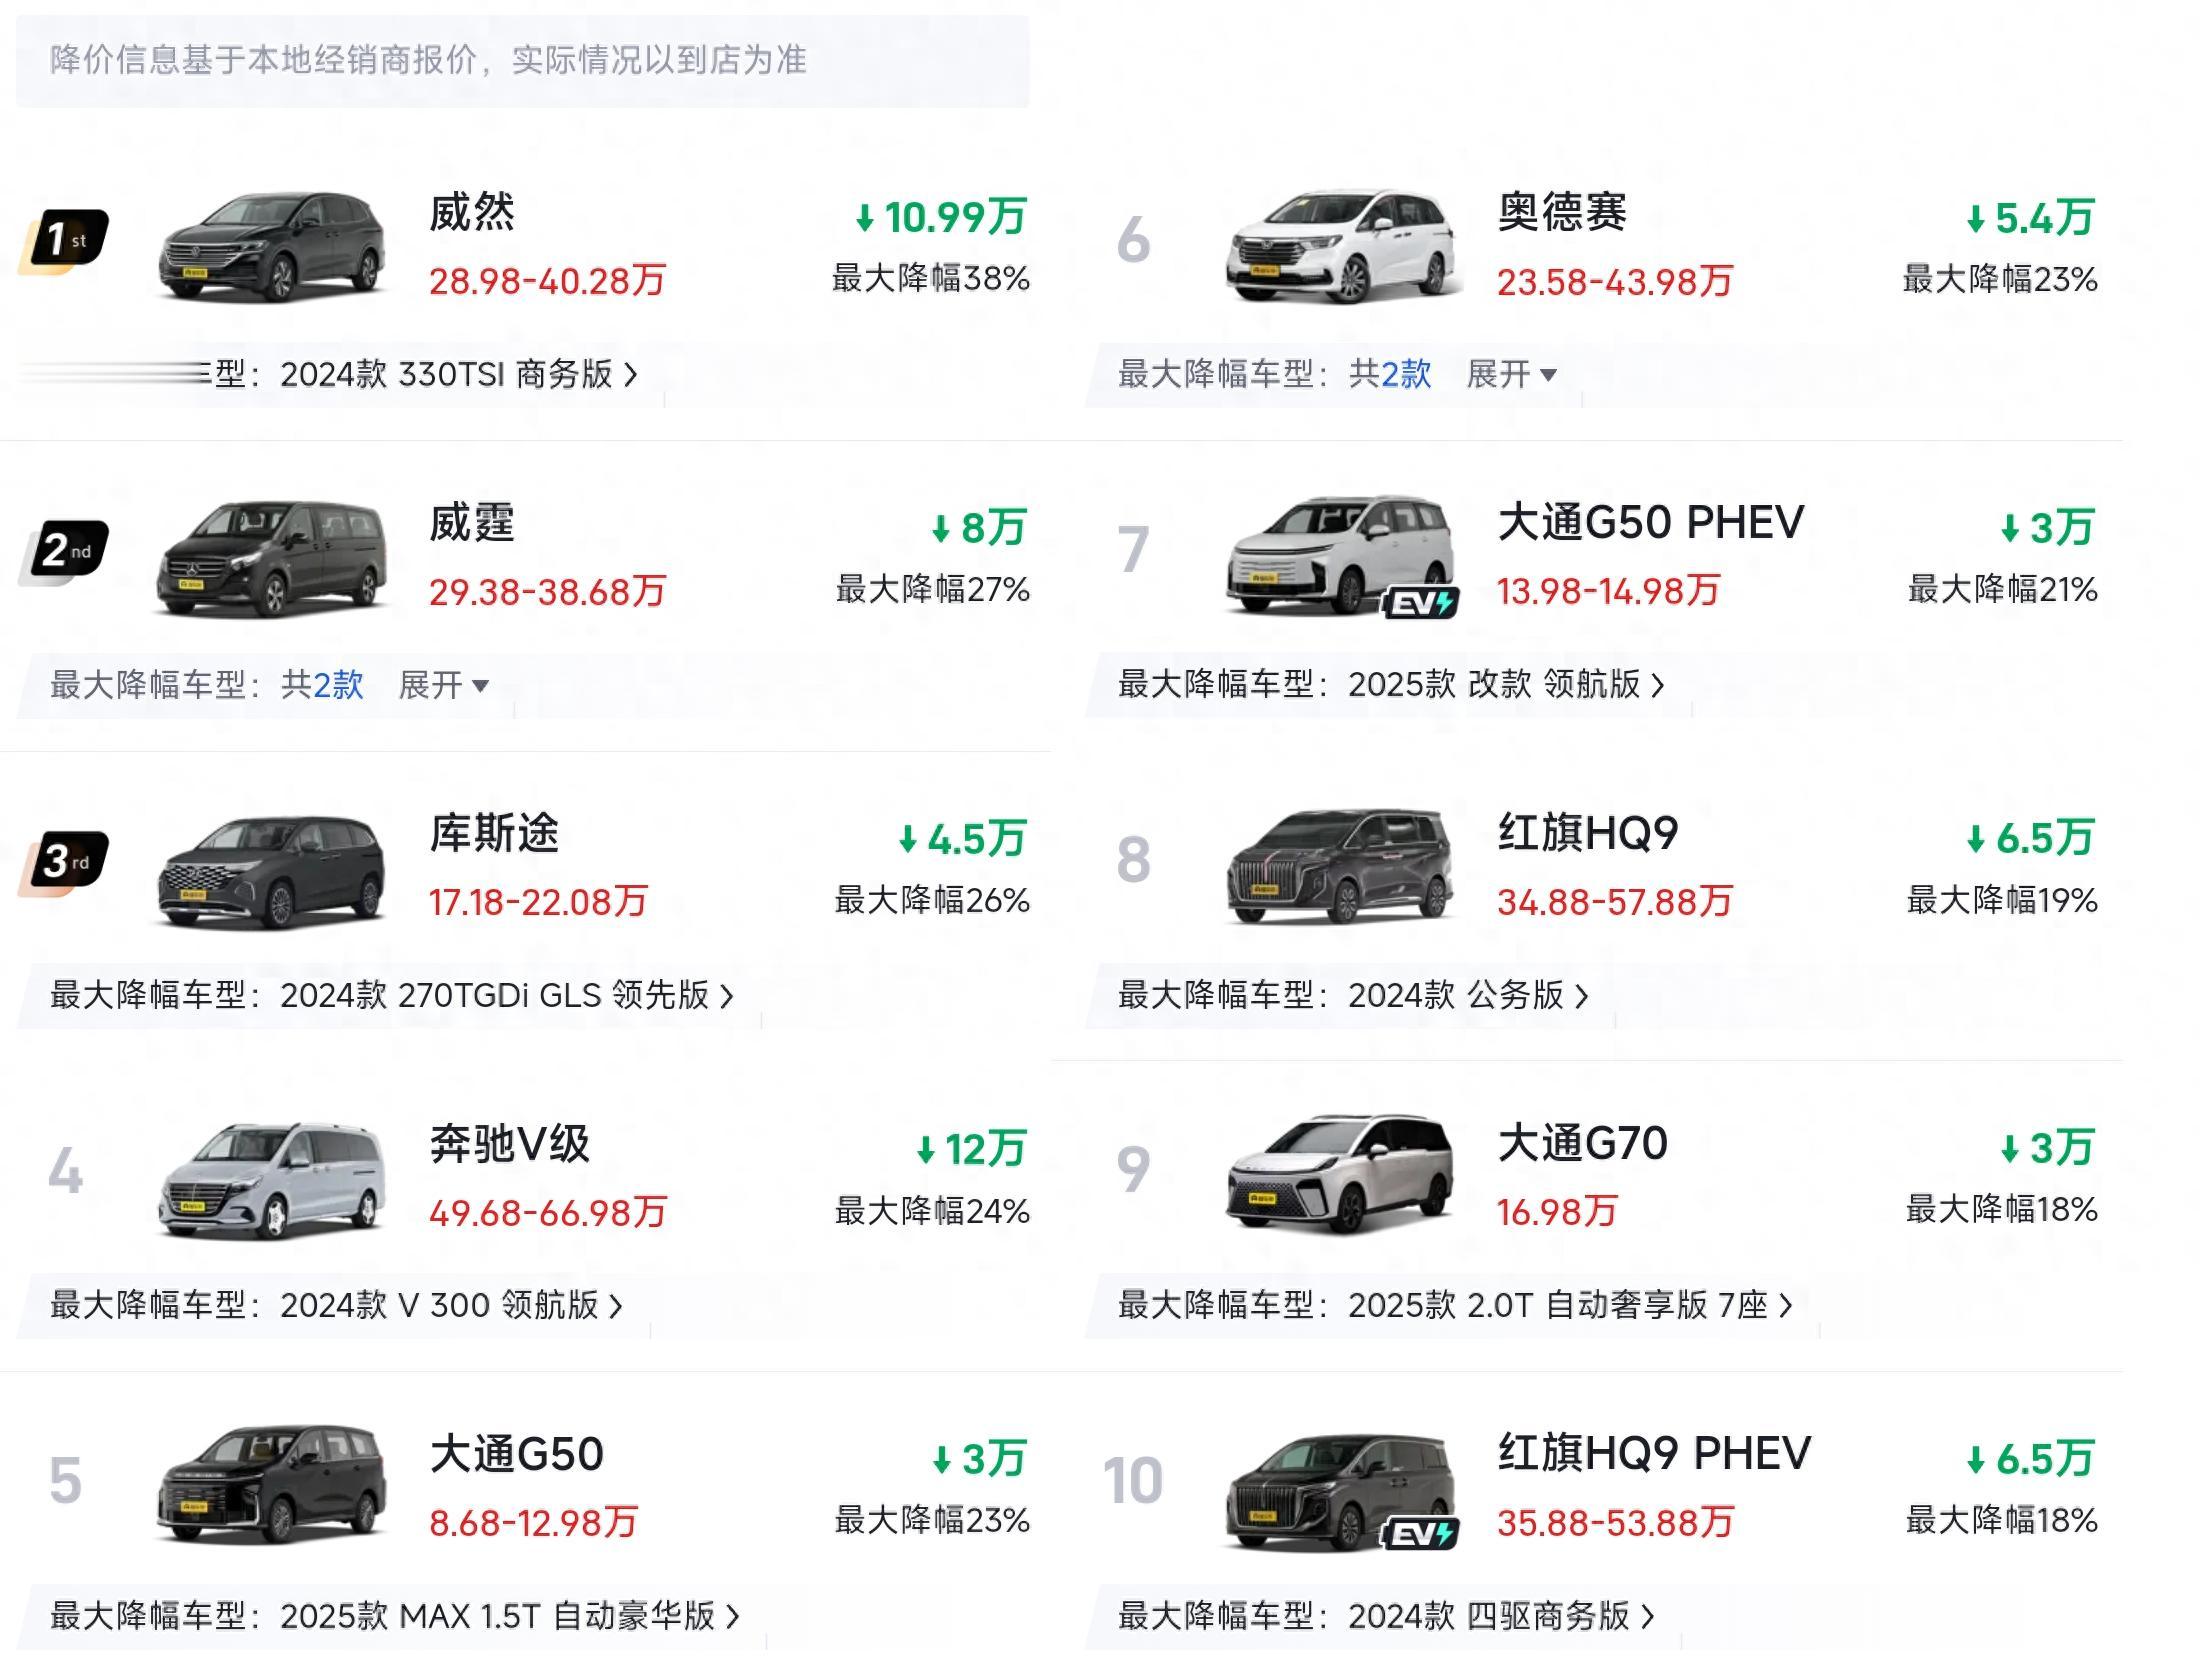Click the green down arrow beside 12万

[926, 1150]
